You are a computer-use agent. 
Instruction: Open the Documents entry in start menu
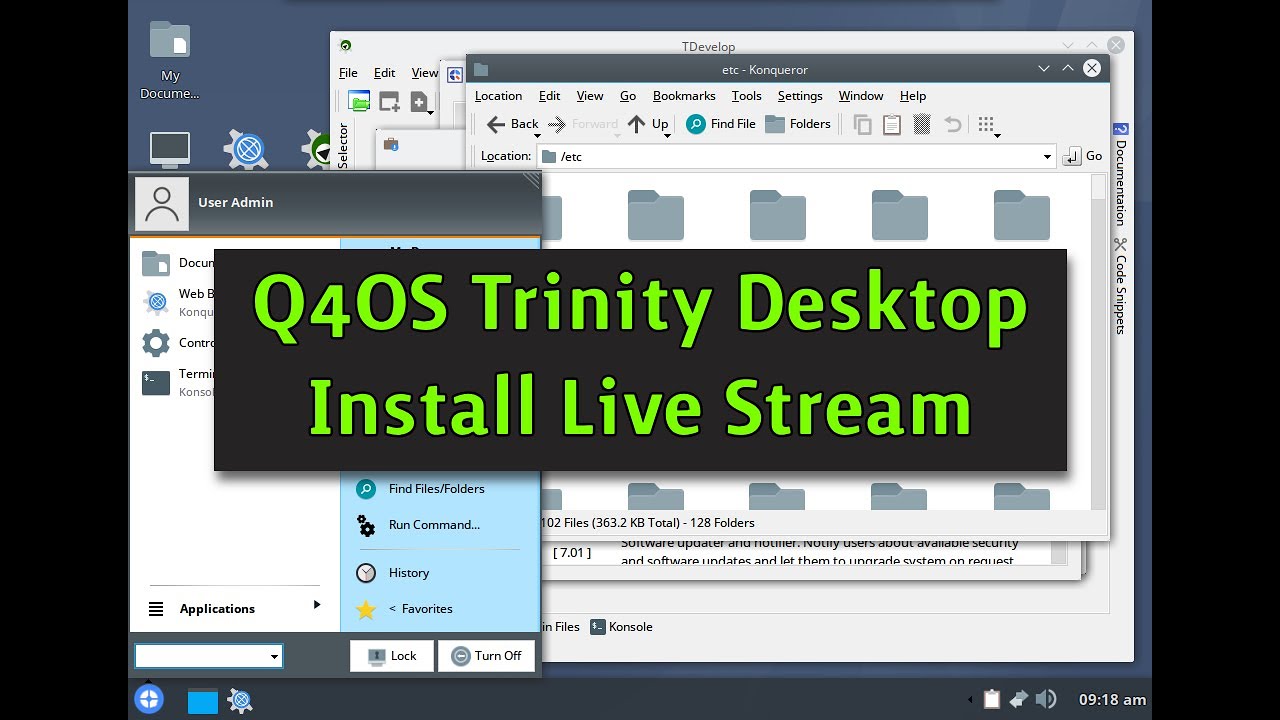pyautogui.click(x=178, y=263)
